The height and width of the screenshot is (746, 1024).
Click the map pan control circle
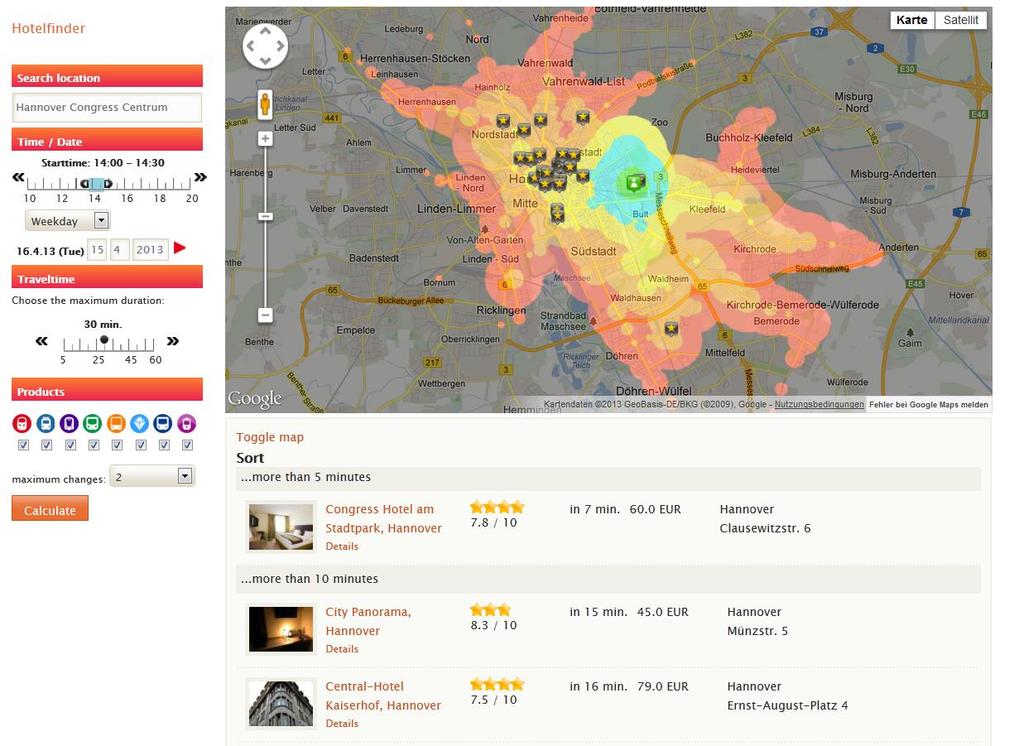point(265,46)
